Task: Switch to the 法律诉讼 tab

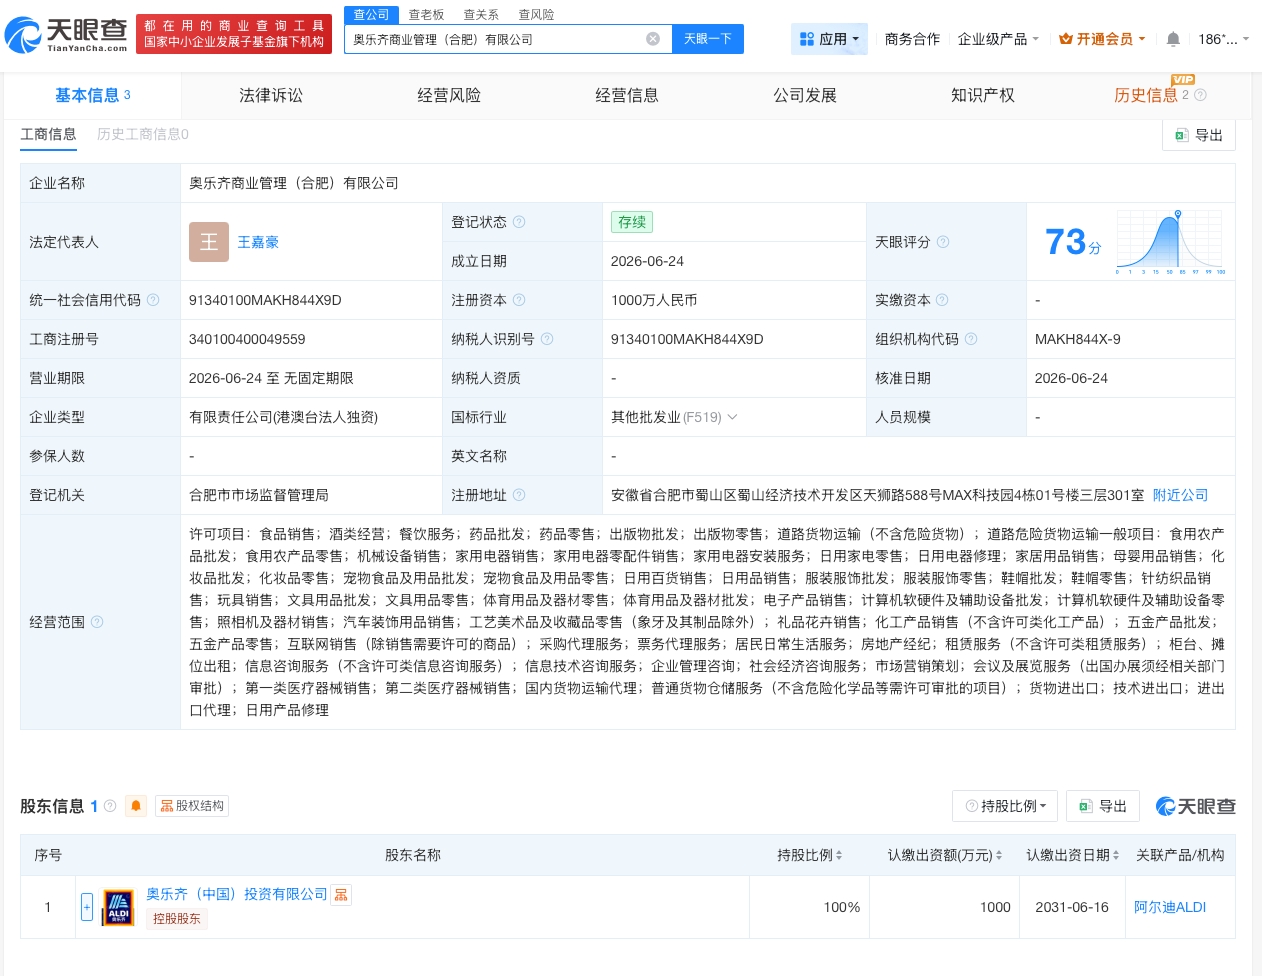Action: click(271, 95)
